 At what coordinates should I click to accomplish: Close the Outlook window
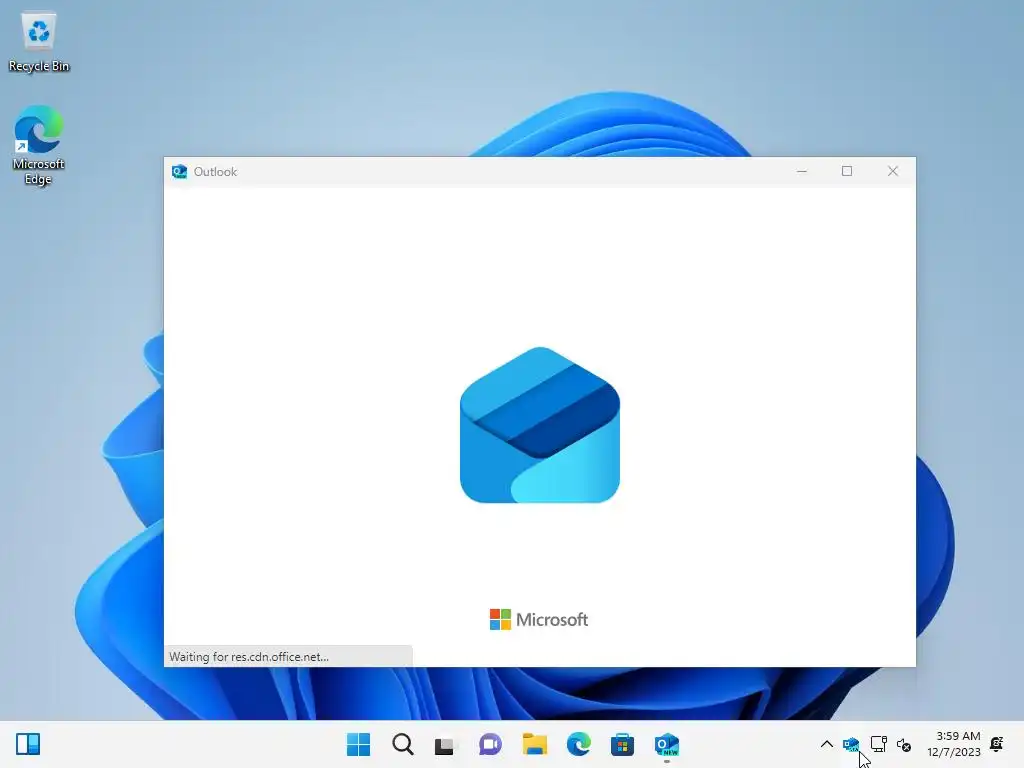tap(893, 171)
